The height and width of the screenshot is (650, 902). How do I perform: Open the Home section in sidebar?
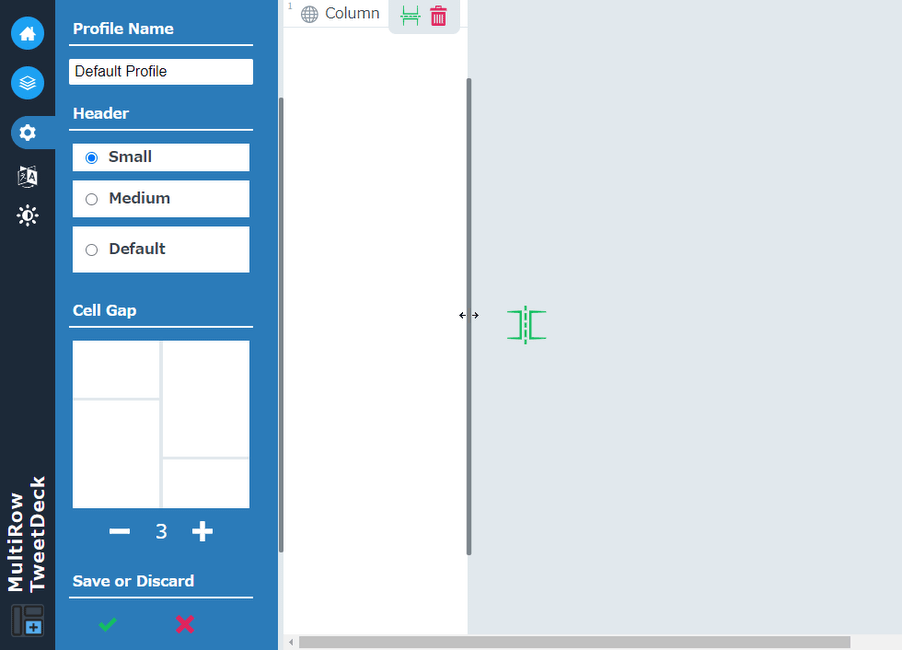tap(28, 33)
